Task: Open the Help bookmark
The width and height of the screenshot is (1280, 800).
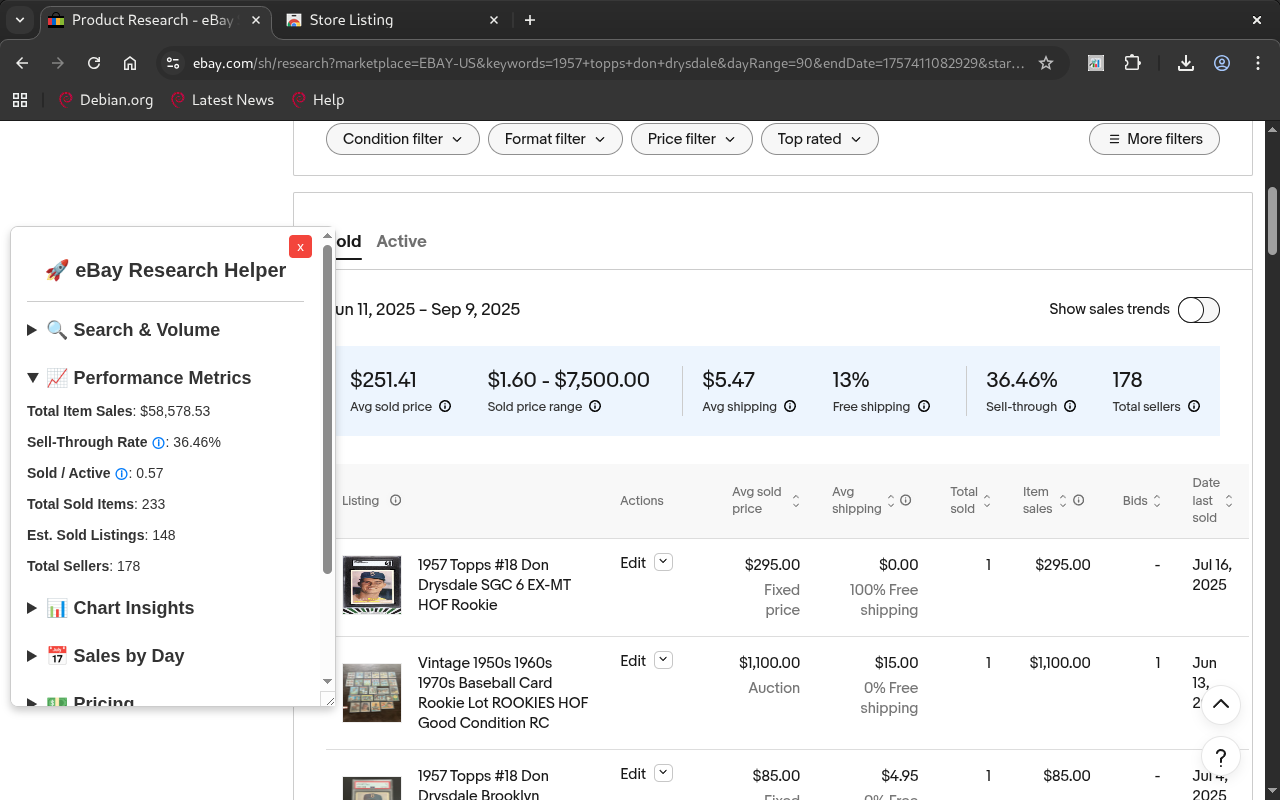Action: click(x=318, y=100)
